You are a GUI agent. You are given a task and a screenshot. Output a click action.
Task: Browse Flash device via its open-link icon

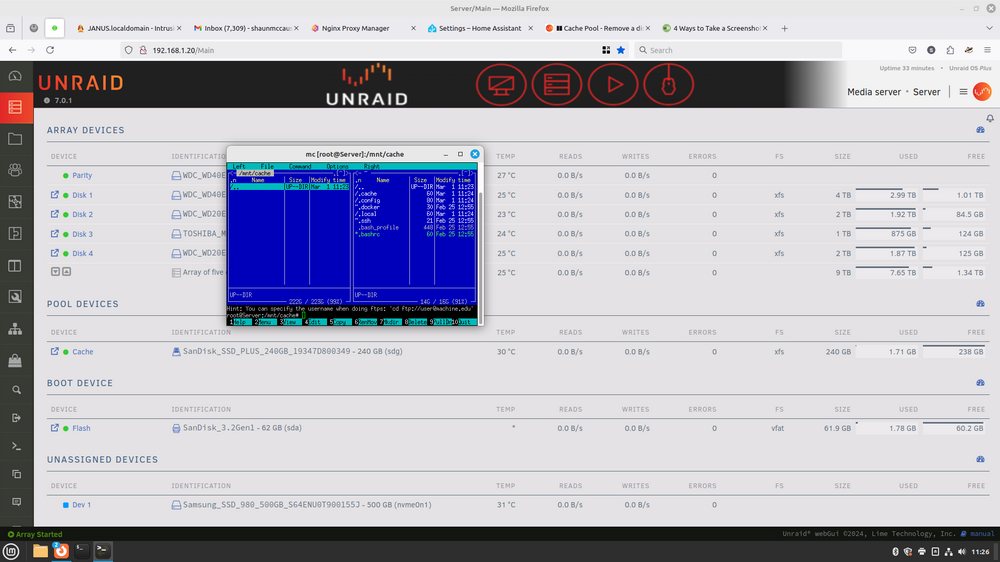(55, 428)
